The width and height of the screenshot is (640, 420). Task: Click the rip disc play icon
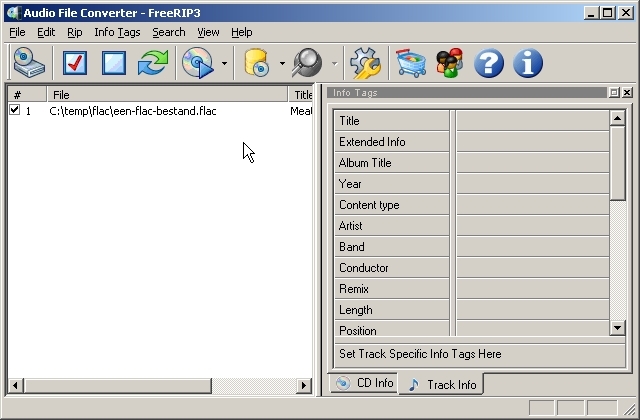(x=198, y=63)
